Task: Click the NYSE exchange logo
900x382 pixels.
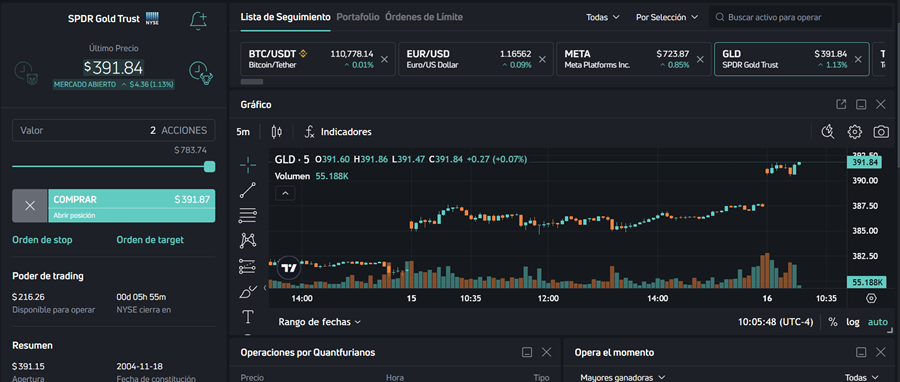Action: pos(152,17)
